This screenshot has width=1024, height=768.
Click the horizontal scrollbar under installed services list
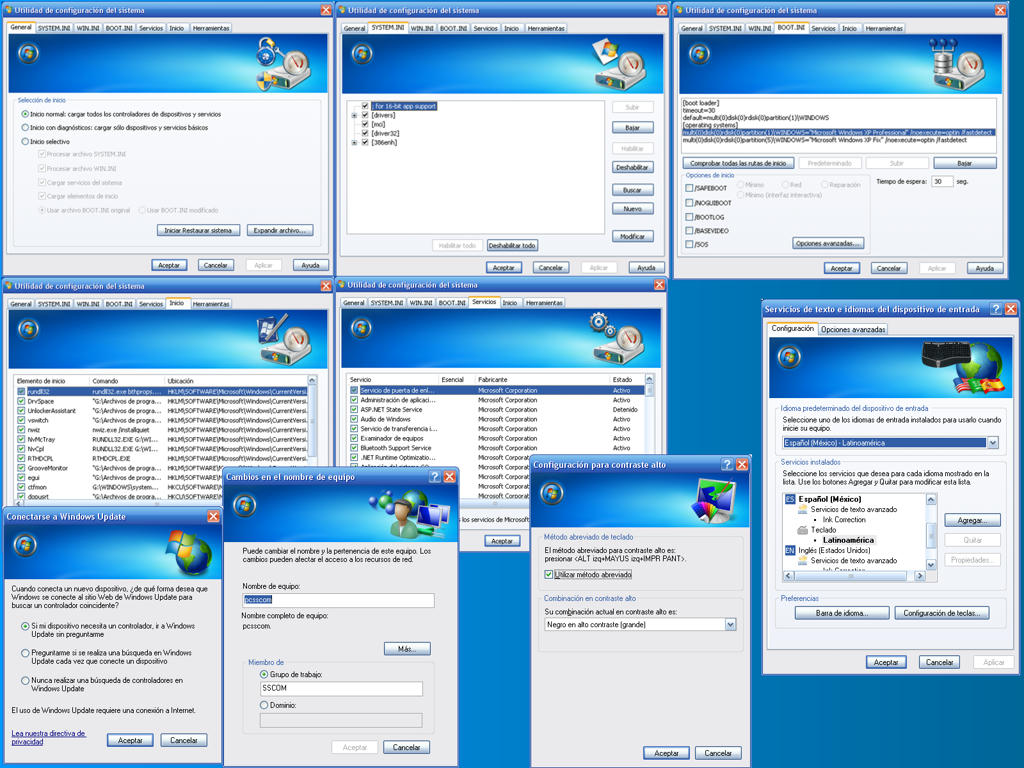click(x=854, y=576)
